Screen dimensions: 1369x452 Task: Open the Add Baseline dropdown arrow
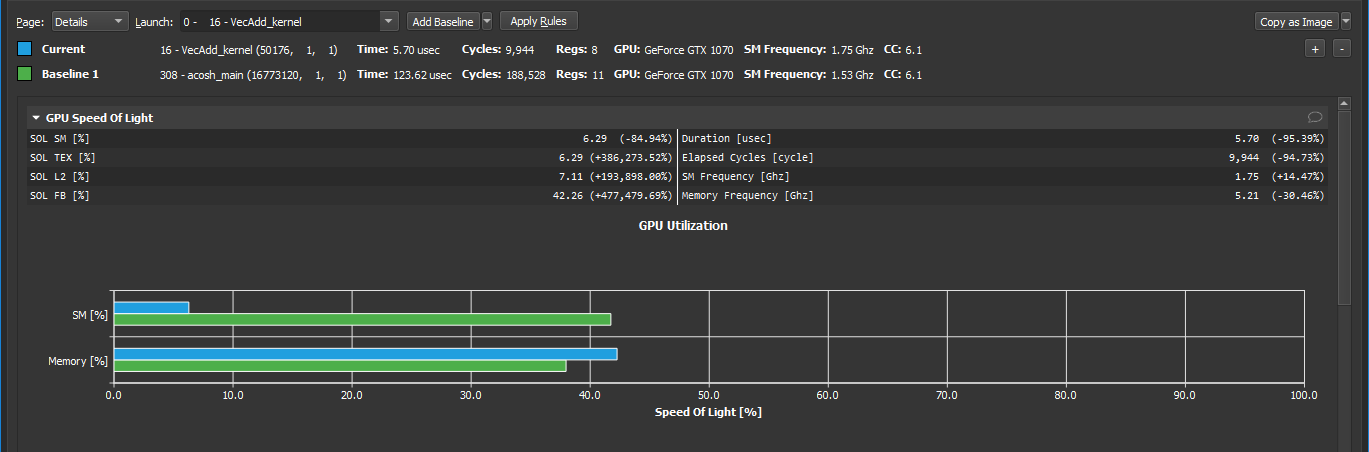(487, 21)
